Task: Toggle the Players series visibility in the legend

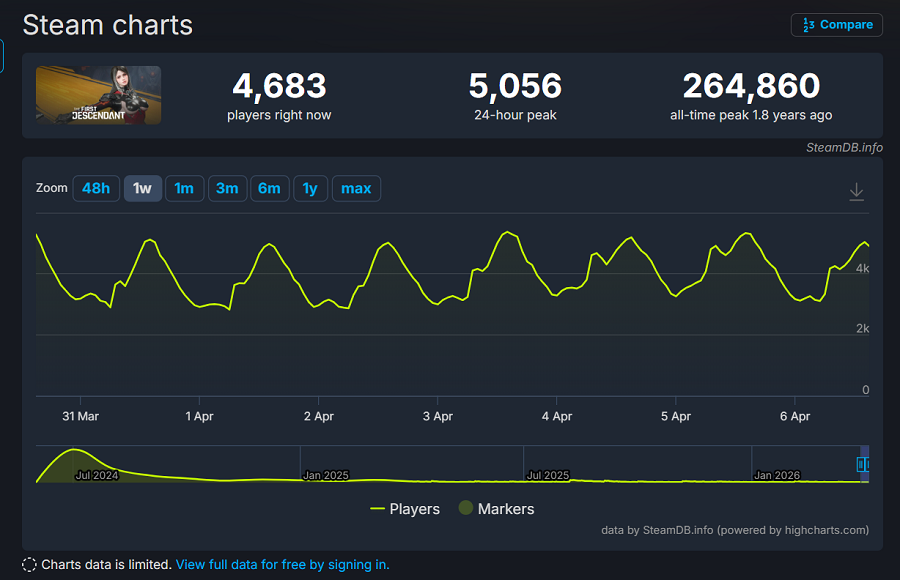Action: tap(405, 509)
